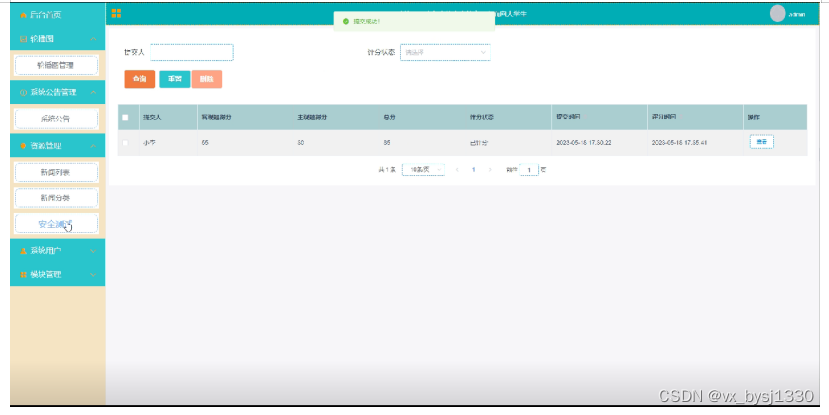Open the 10条/页 page size dropdown
This screenshot has height=415, width=829.
[423, 170]
